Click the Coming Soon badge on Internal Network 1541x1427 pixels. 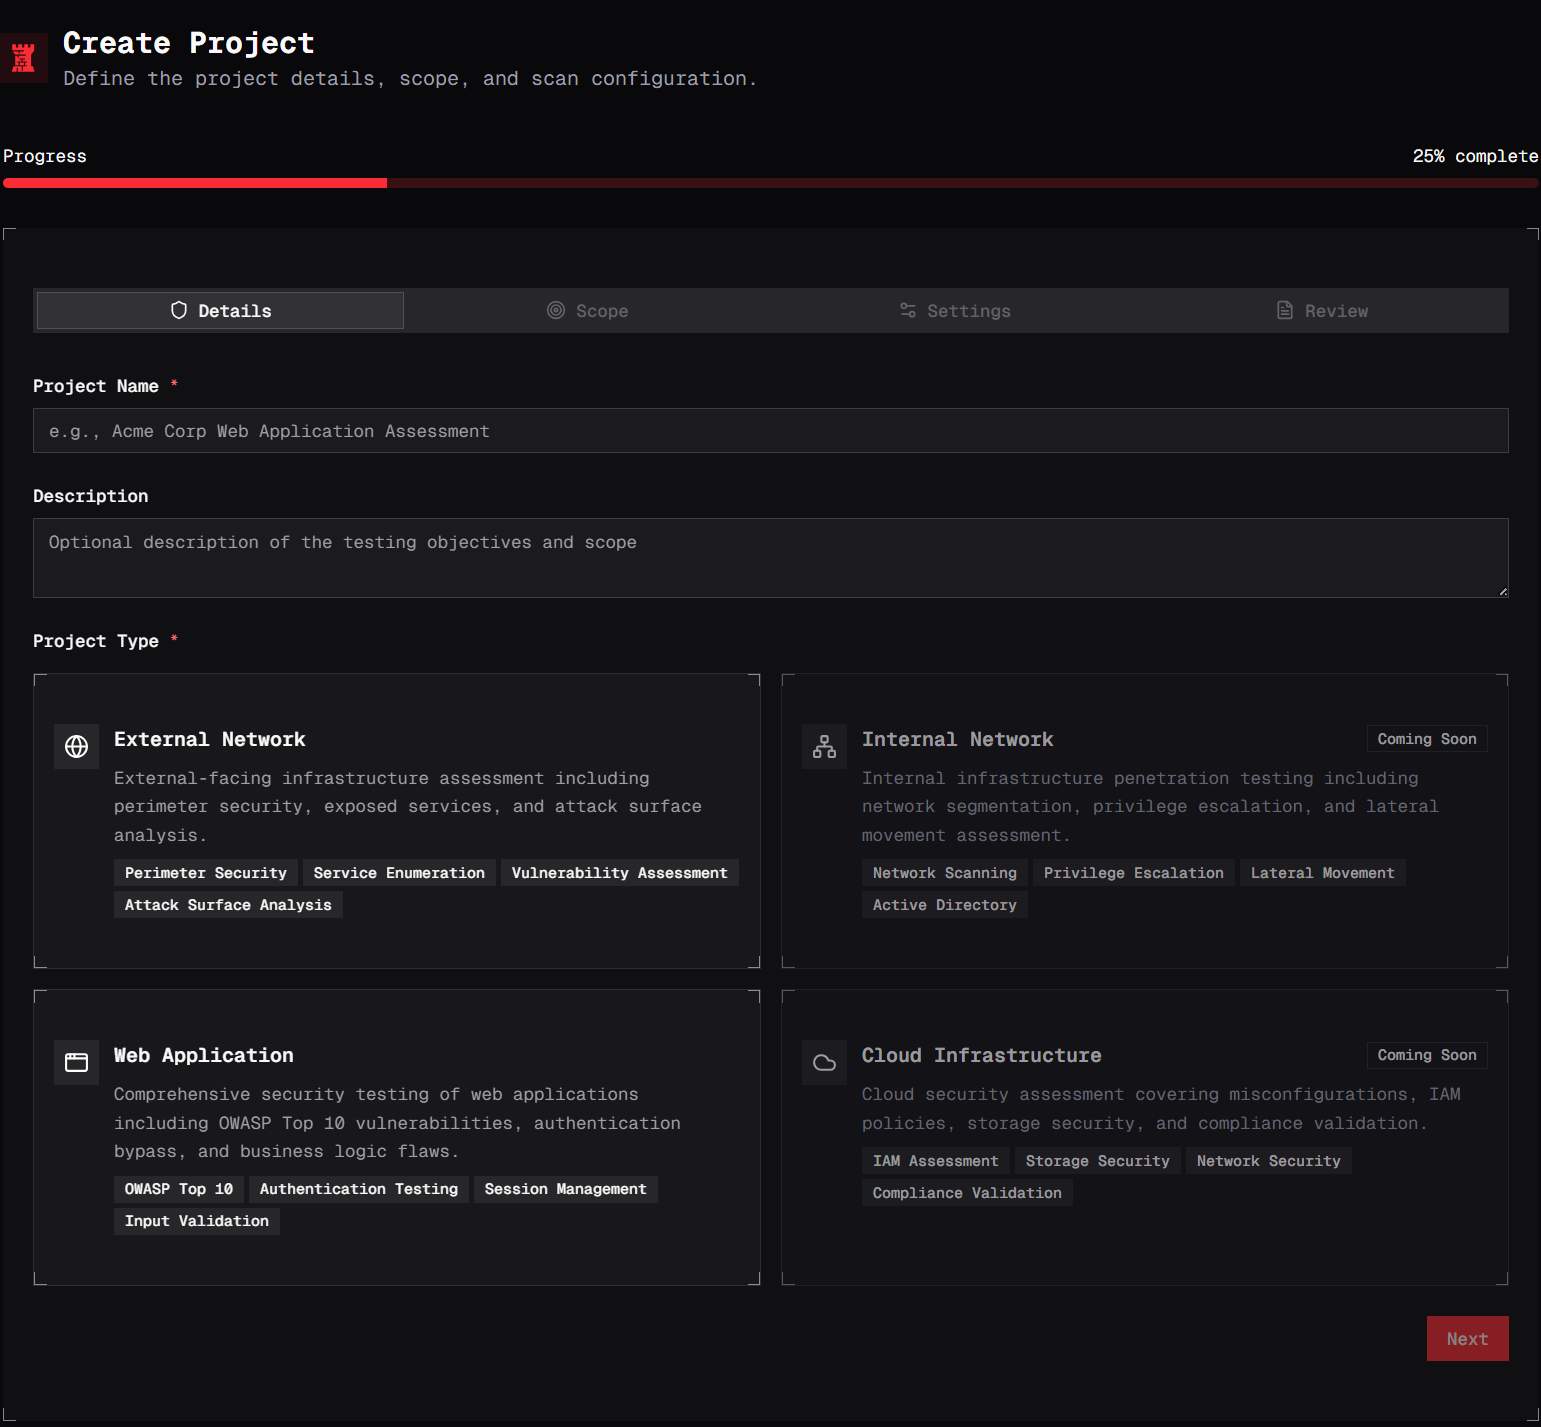(x=1426, y=739)
